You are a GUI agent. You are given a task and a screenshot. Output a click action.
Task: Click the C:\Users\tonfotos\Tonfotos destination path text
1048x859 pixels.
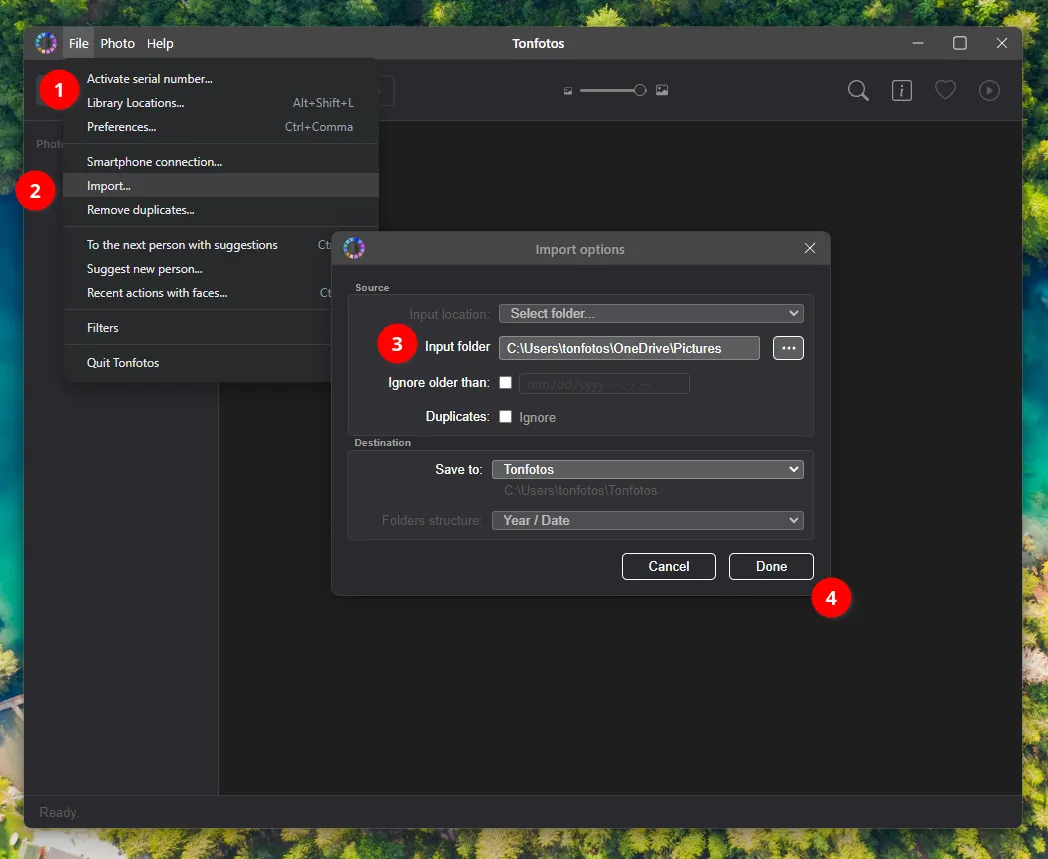click(x=580, y=491)
